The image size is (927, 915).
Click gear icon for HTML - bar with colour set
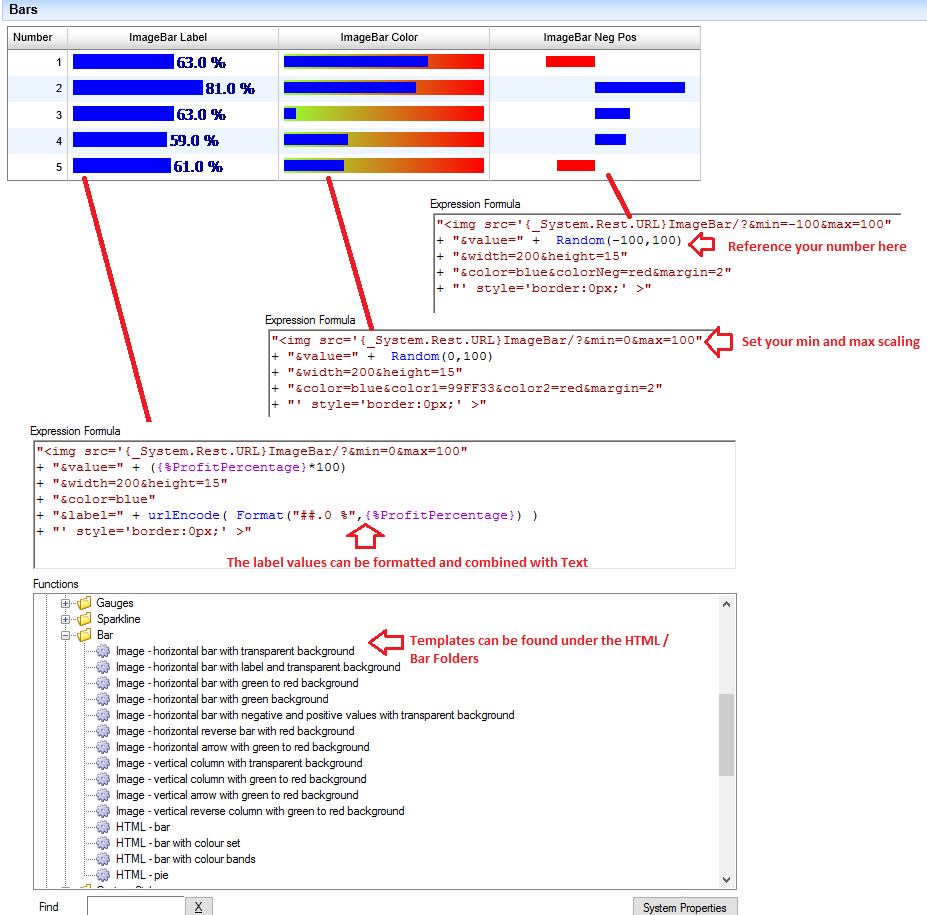click(x=103, y=842)
